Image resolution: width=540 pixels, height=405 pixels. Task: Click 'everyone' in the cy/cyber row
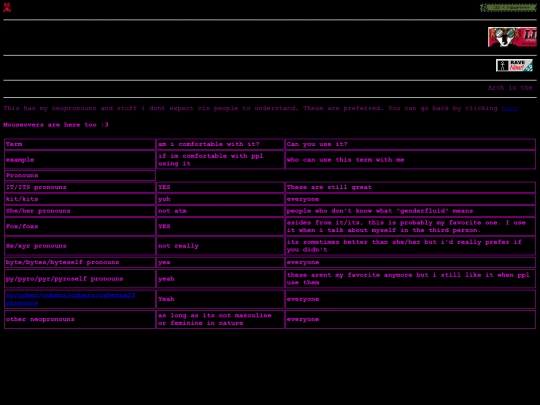pyautogui.click(x=411, y=299)
